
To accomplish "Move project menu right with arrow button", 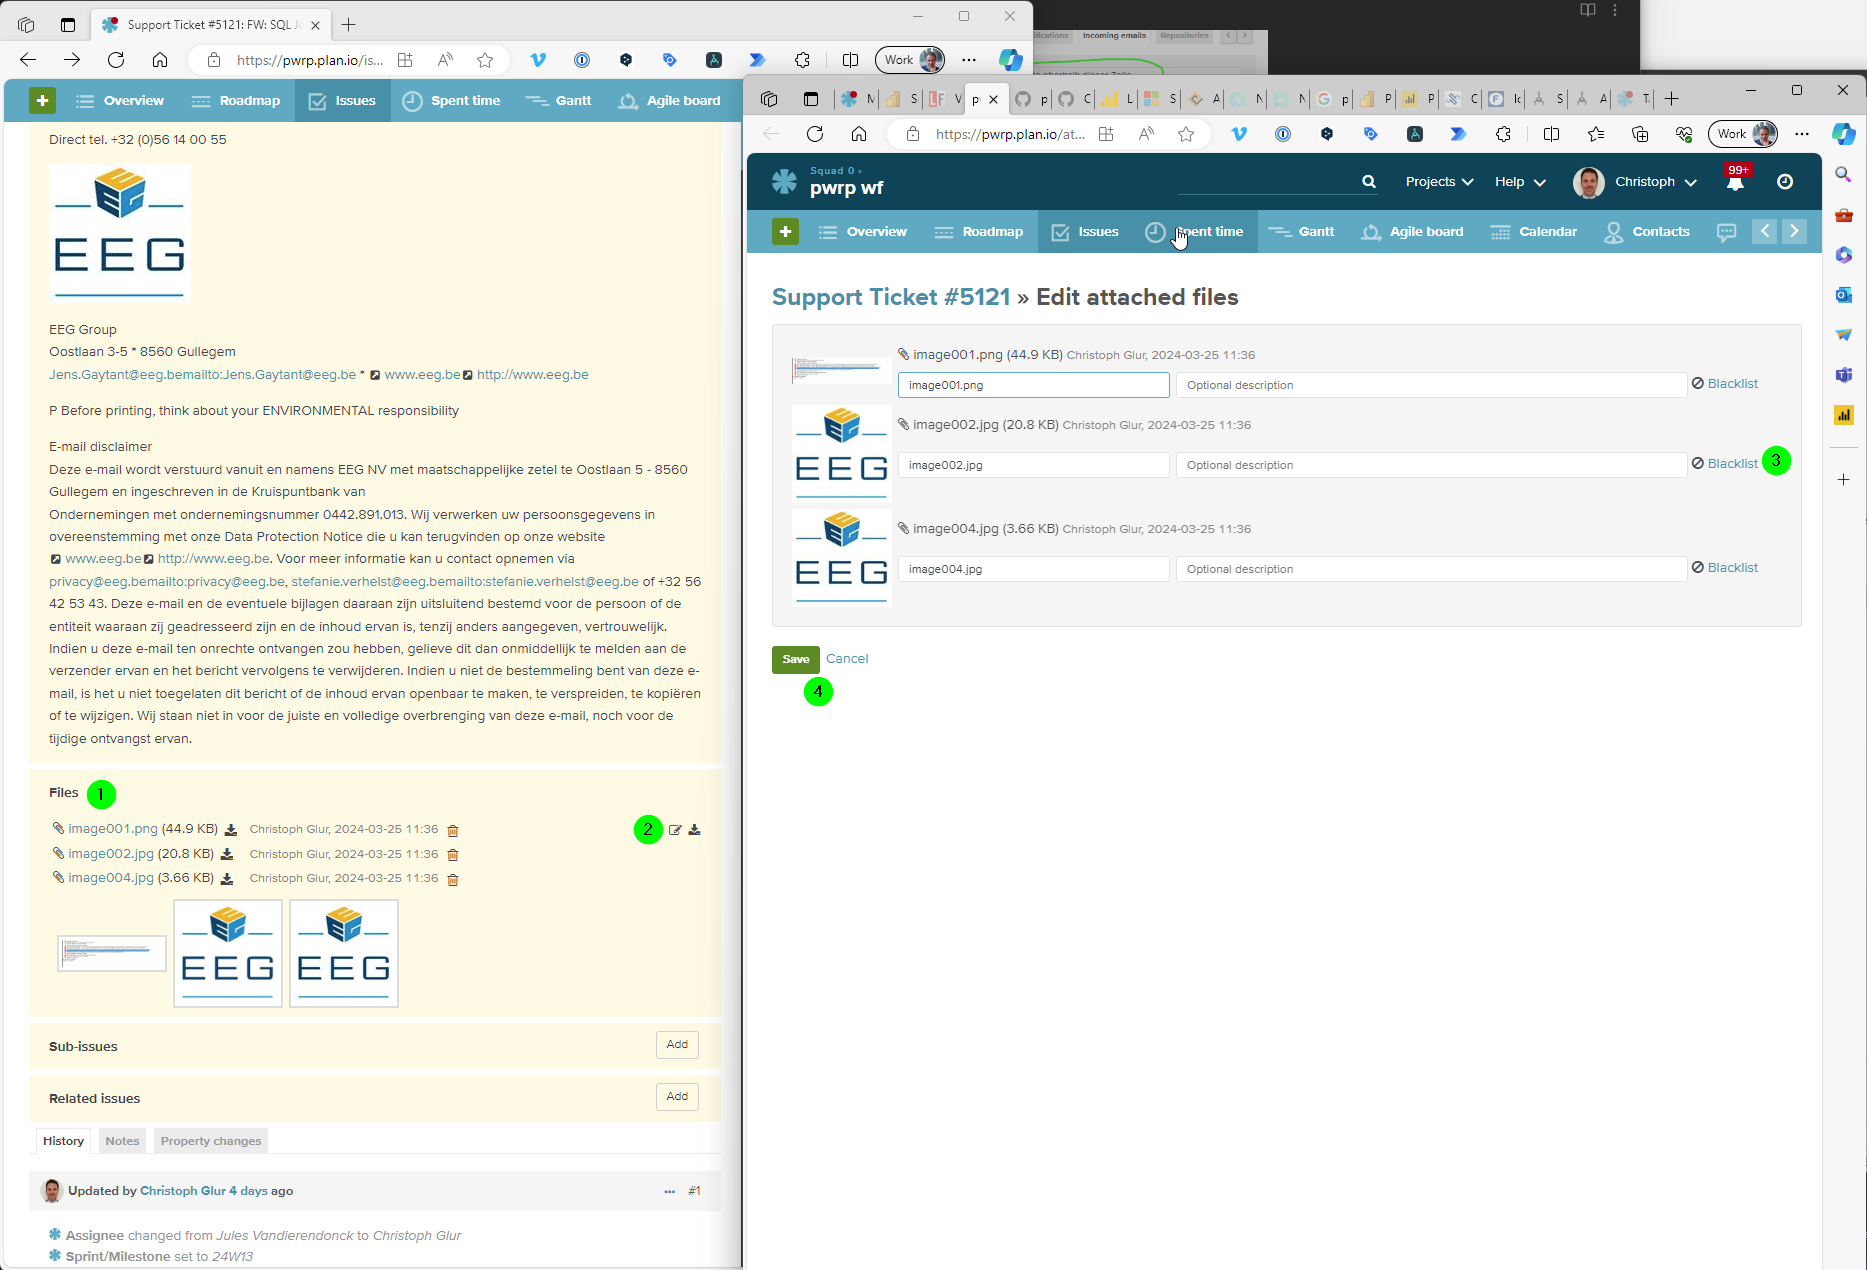I will tap(1794, 231).
